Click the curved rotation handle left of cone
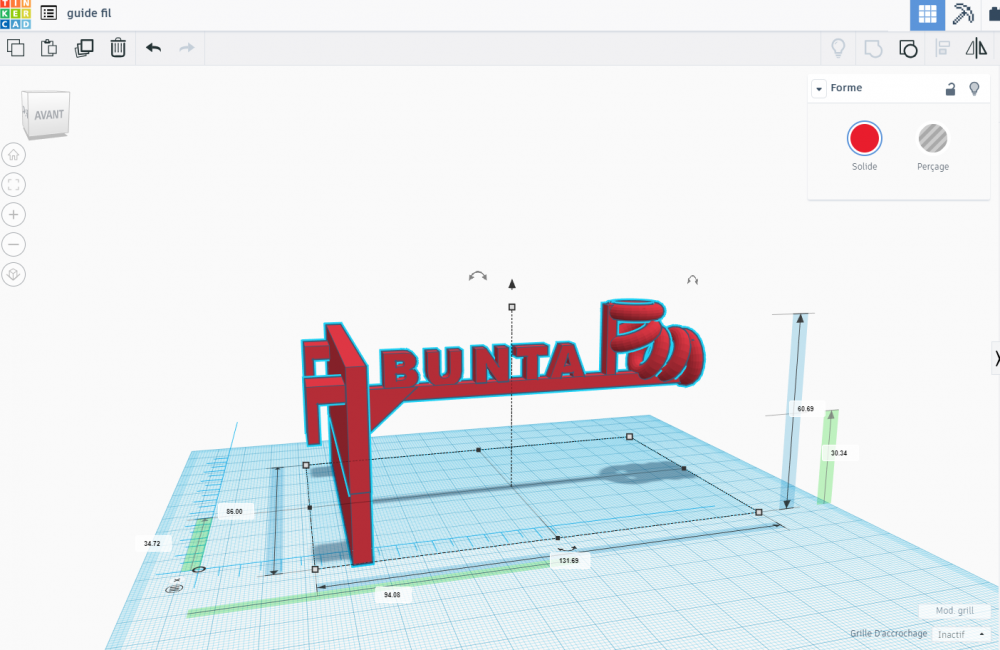This screenshot has width=1000, height=650. [x=478, y=276]
